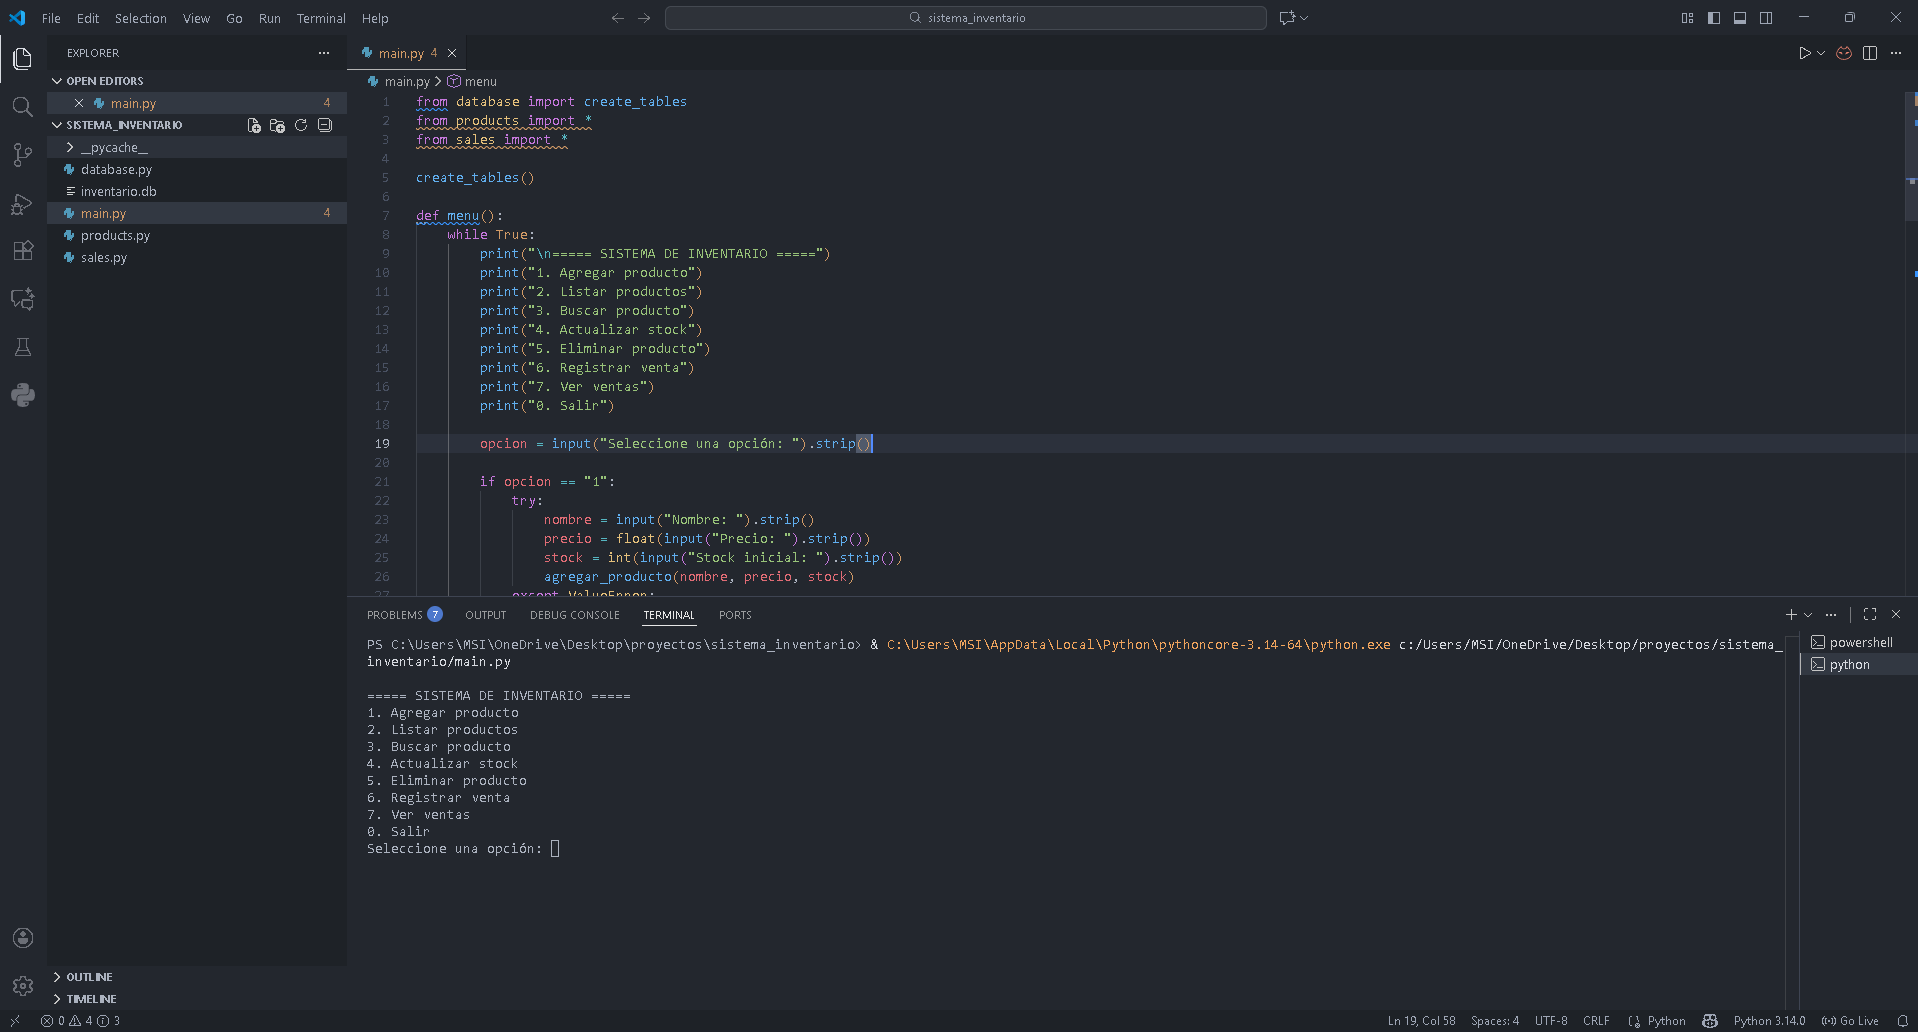Image resolution: width=1918 pixels, height=1032 pixels.
Task: Expand the Outline section
Action: point(89,977)
